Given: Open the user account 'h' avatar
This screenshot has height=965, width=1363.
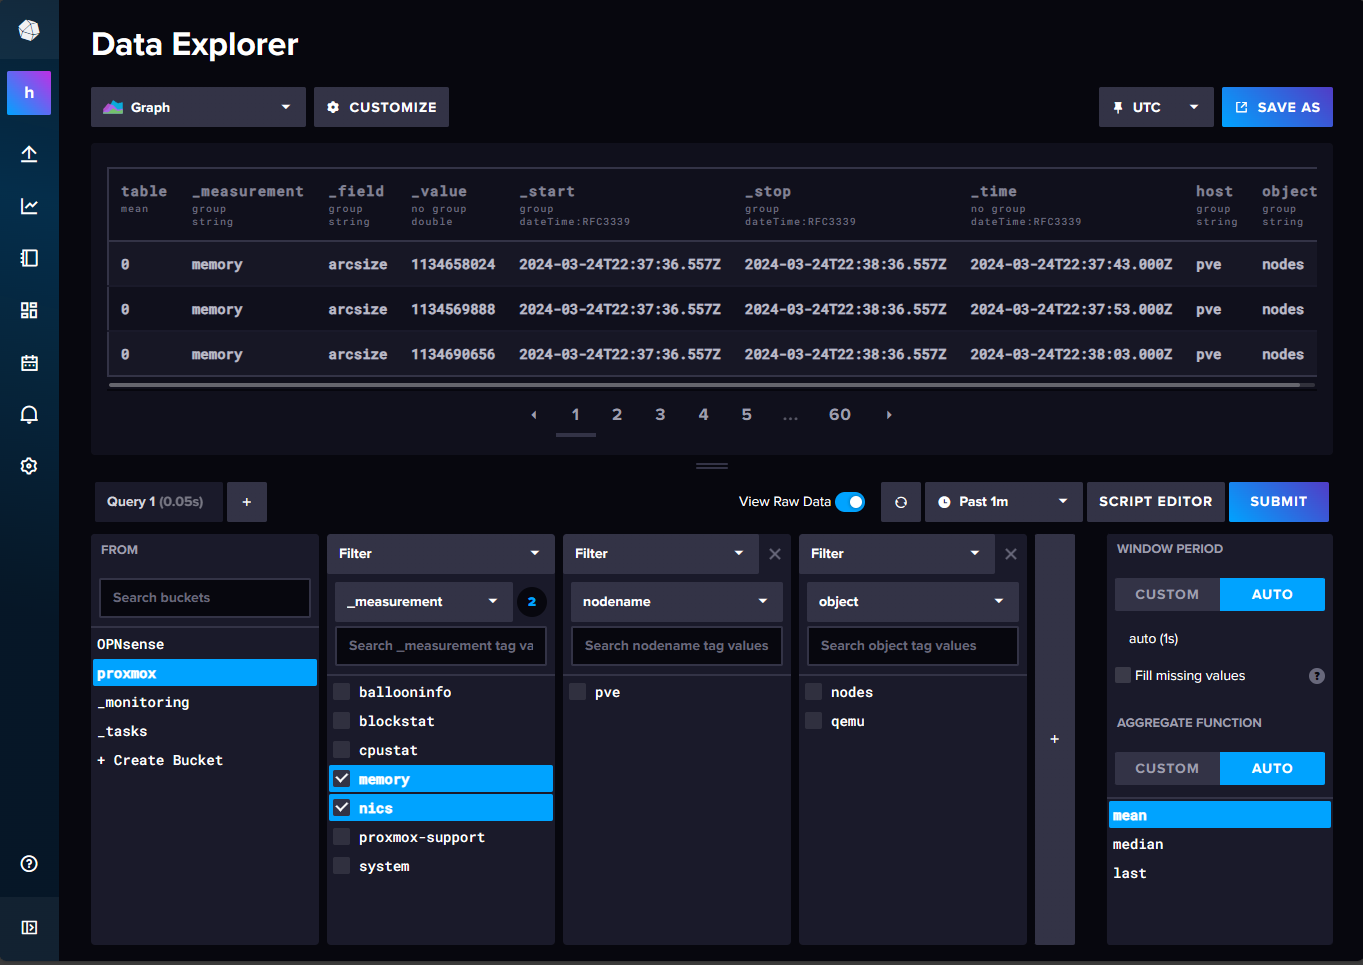Looking at the screenshot, I should 29,93.
